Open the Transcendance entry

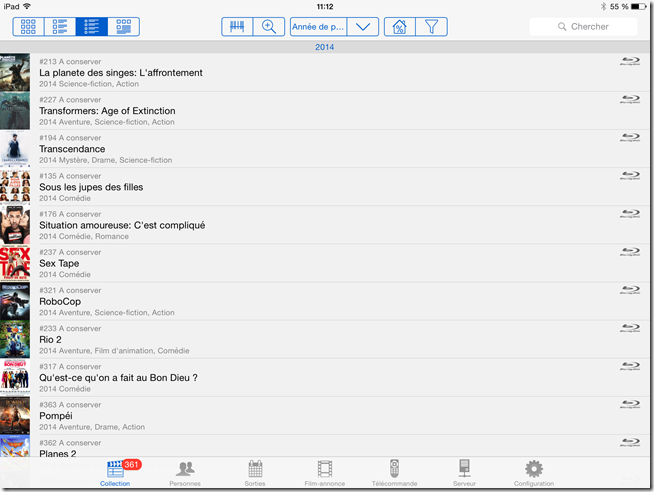pyautogui.click(x=325, y=149)
